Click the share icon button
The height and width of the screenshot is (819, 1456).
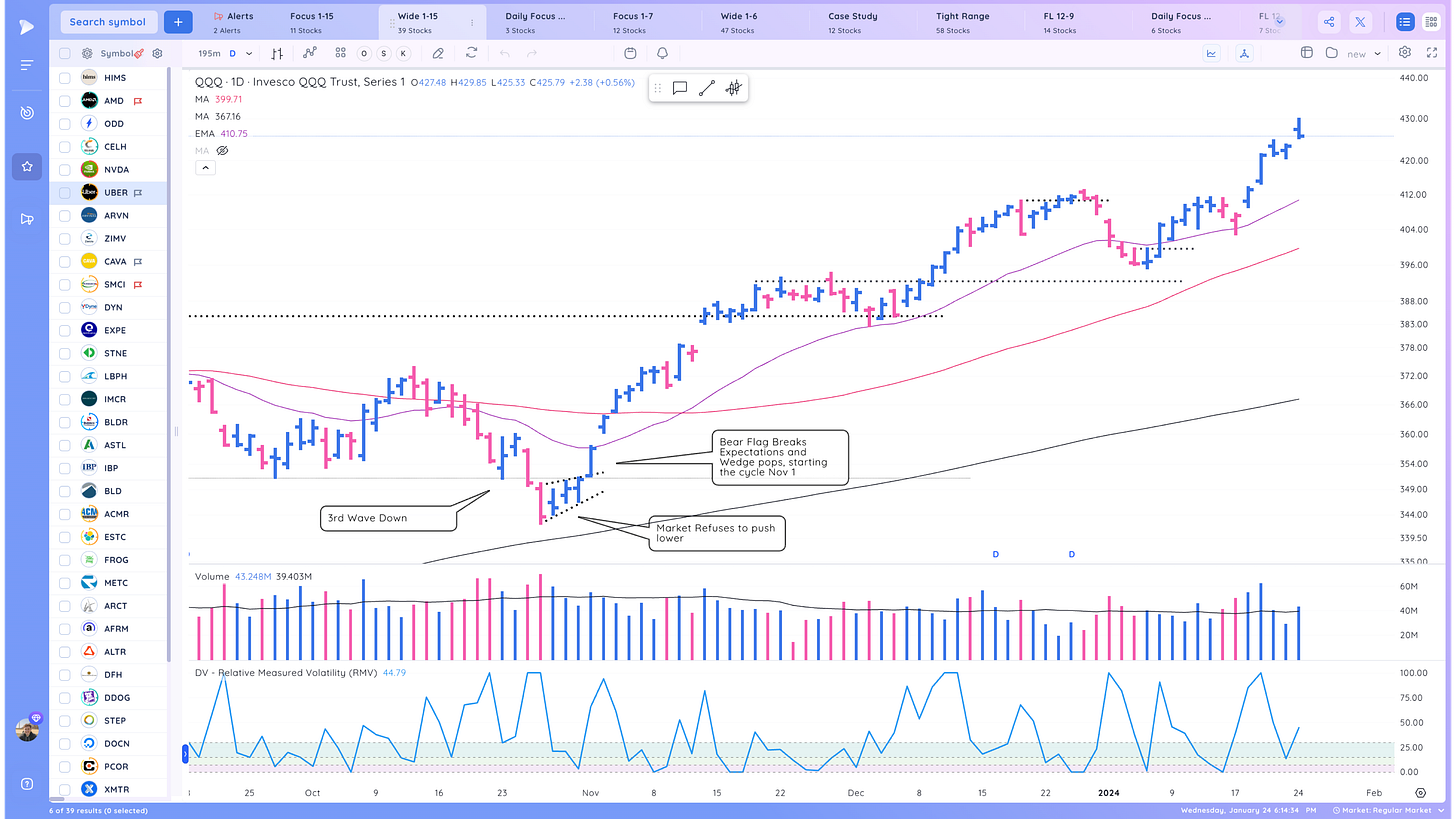point(1328,22)
